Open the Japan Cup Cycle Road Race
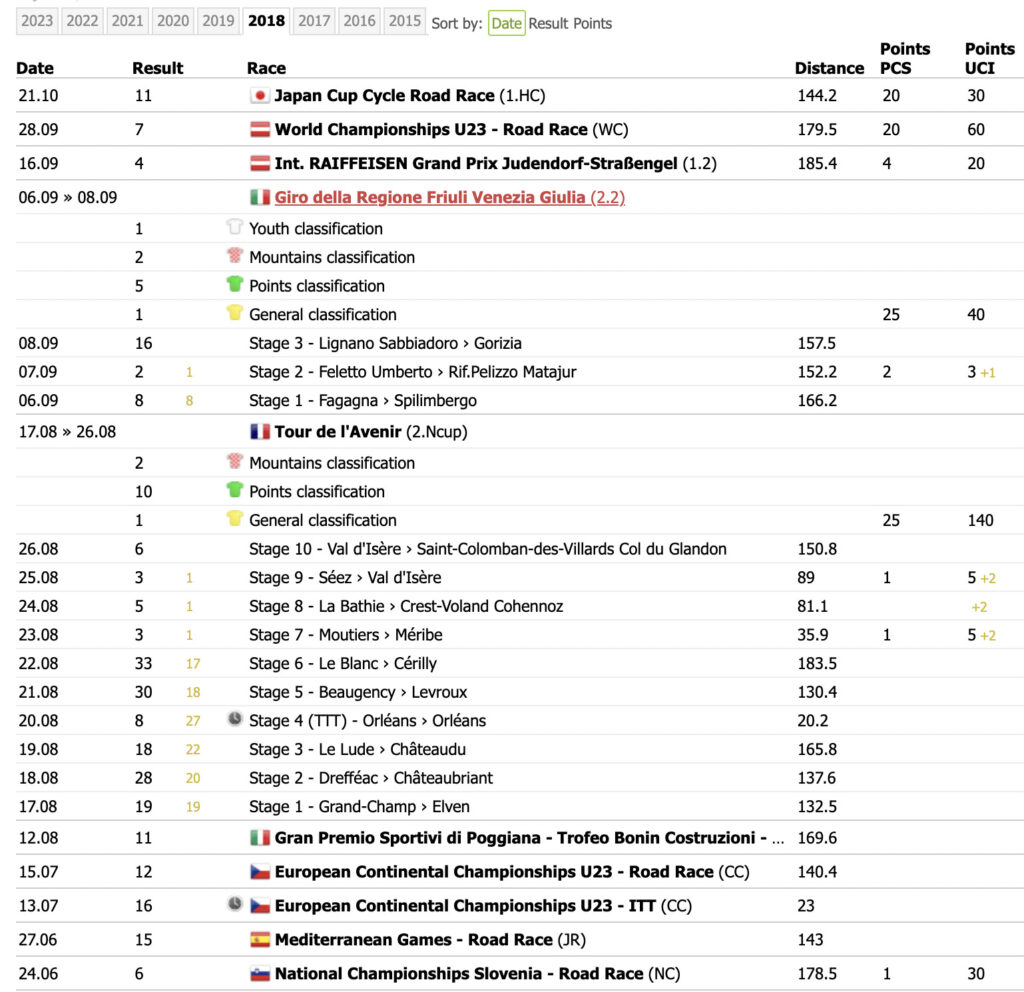The image size is (1024, 992). [x=409, y=95]
